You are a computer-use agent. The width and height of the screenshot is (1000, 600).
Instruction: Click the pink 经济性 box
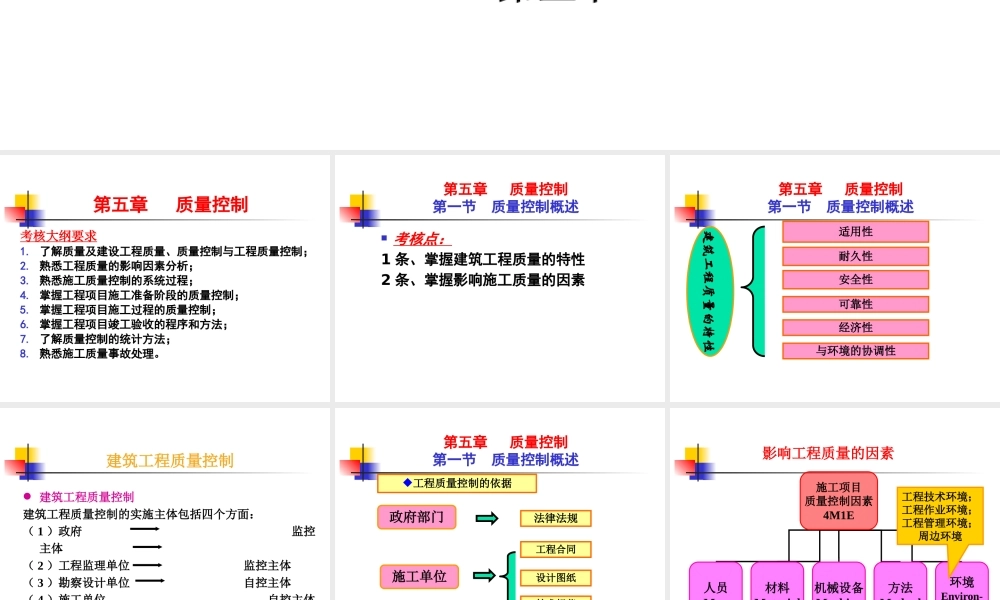(x=855, y=327)
